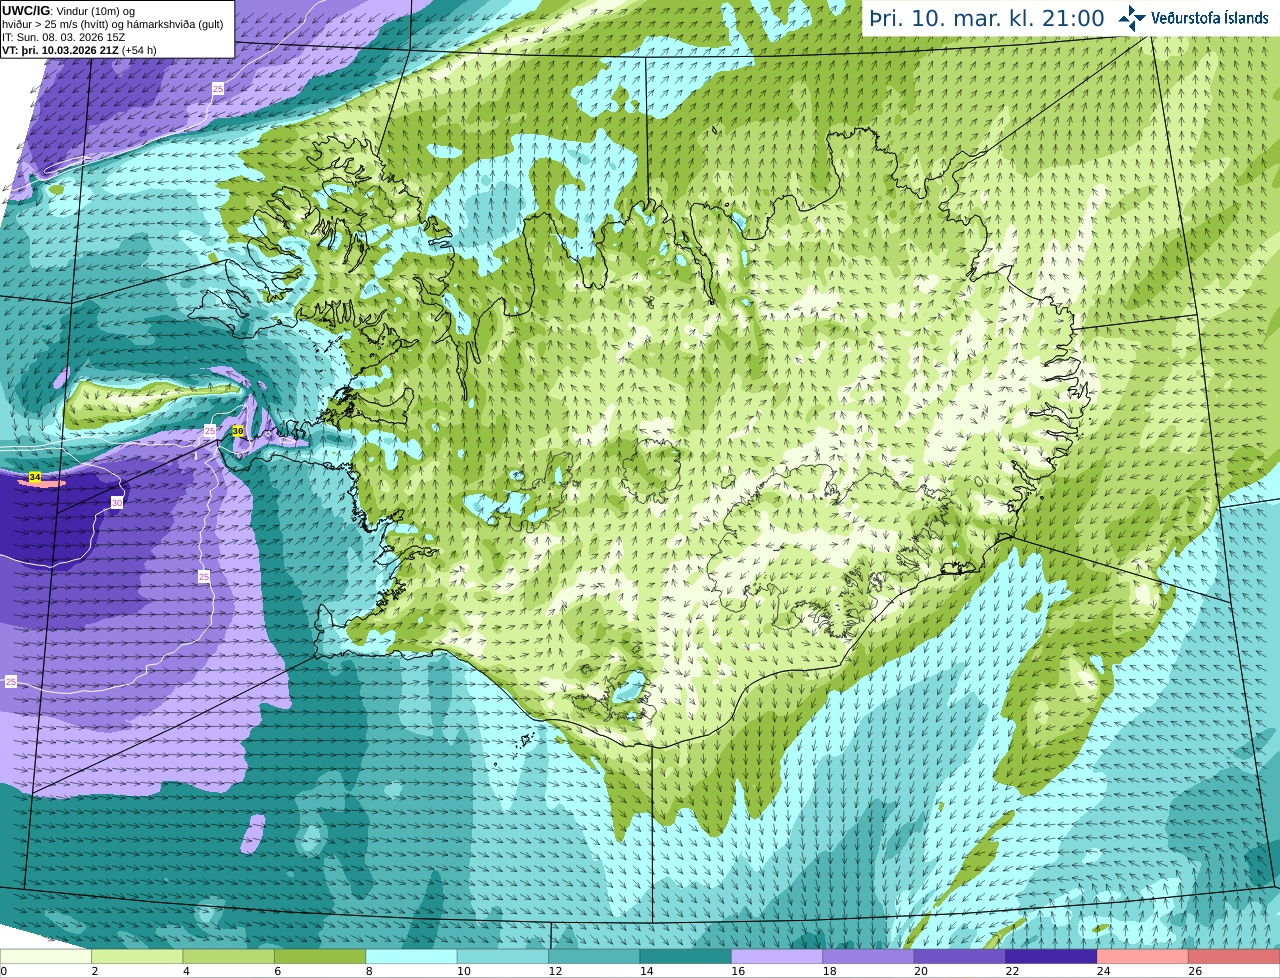This screenshot has height=978, width=1280.
Task: Pick the dark teal 14–16 m/s legend swatch
Action: [686, 956]
